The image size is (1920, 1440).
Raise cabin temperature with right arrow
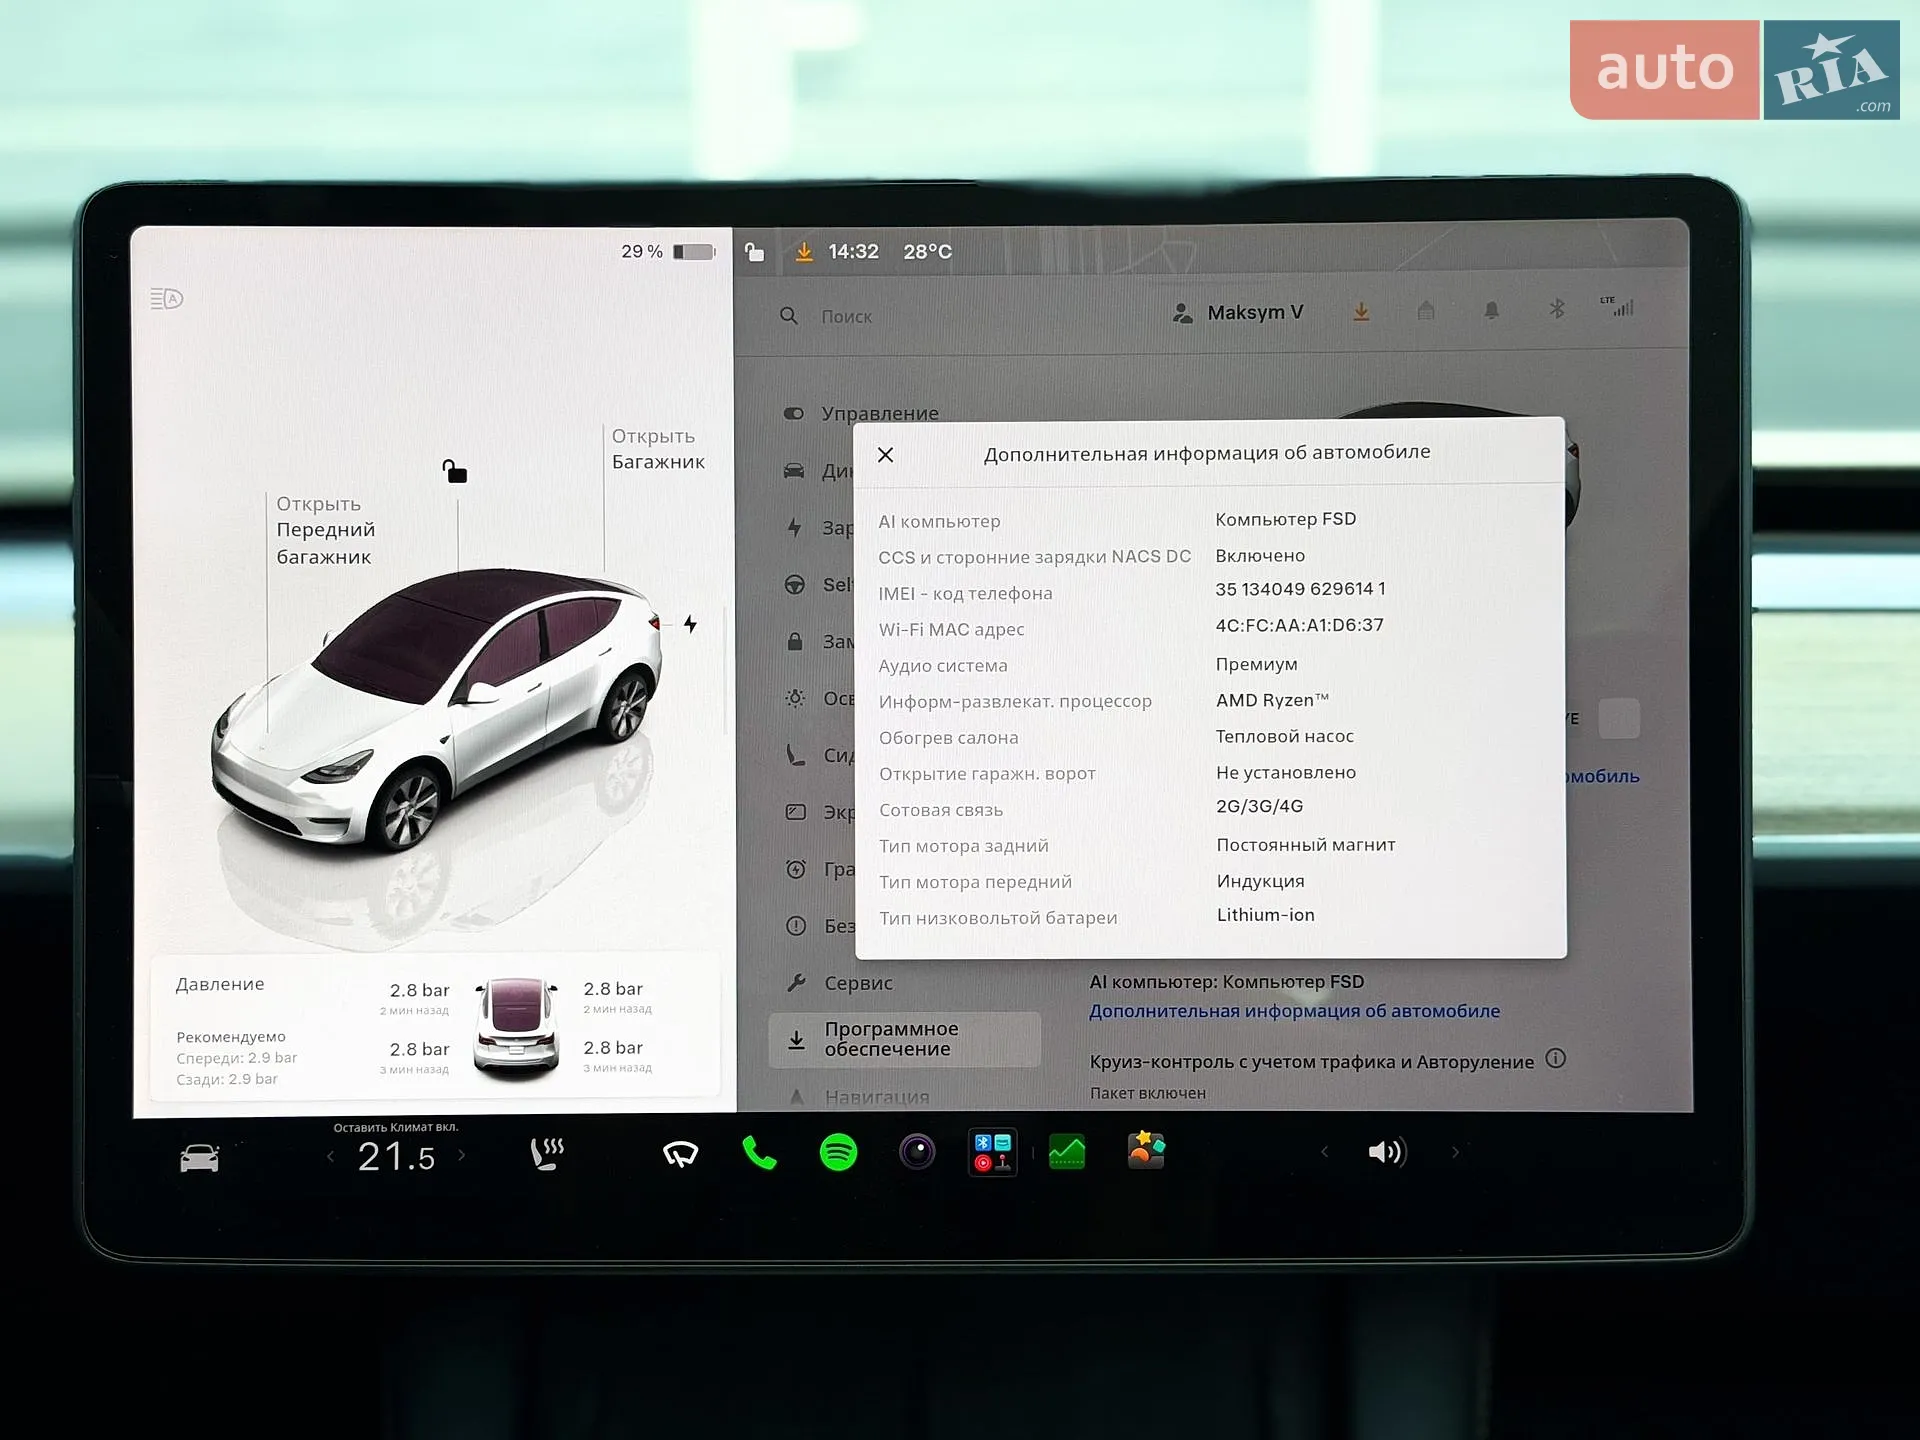(x=462, y=1155)
